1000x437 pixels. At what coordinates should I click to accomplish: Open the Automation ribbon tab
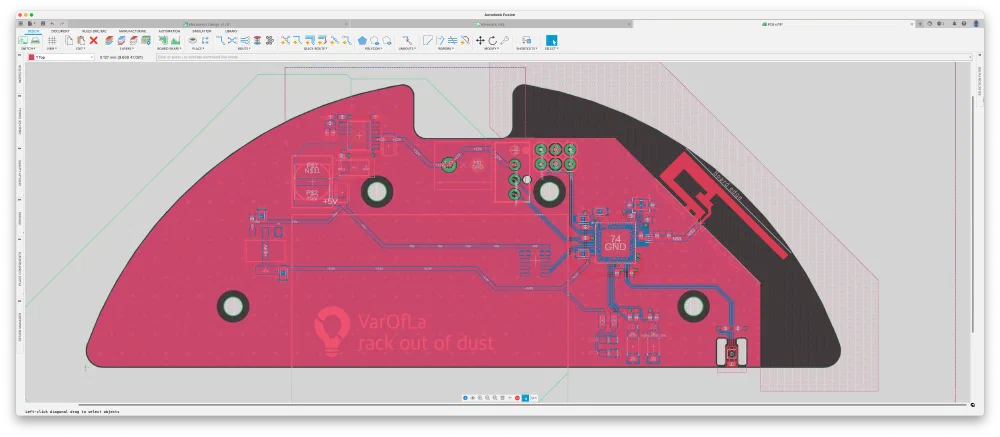[x=169, y=31]
